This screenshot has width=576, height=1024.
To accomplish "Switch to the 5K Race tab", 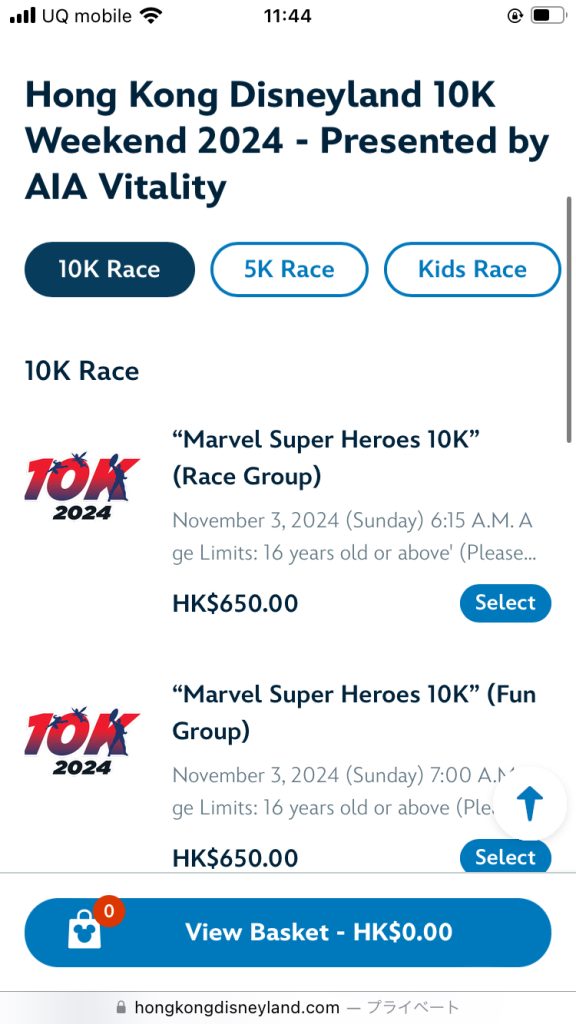I will click(x=289, y=269).
